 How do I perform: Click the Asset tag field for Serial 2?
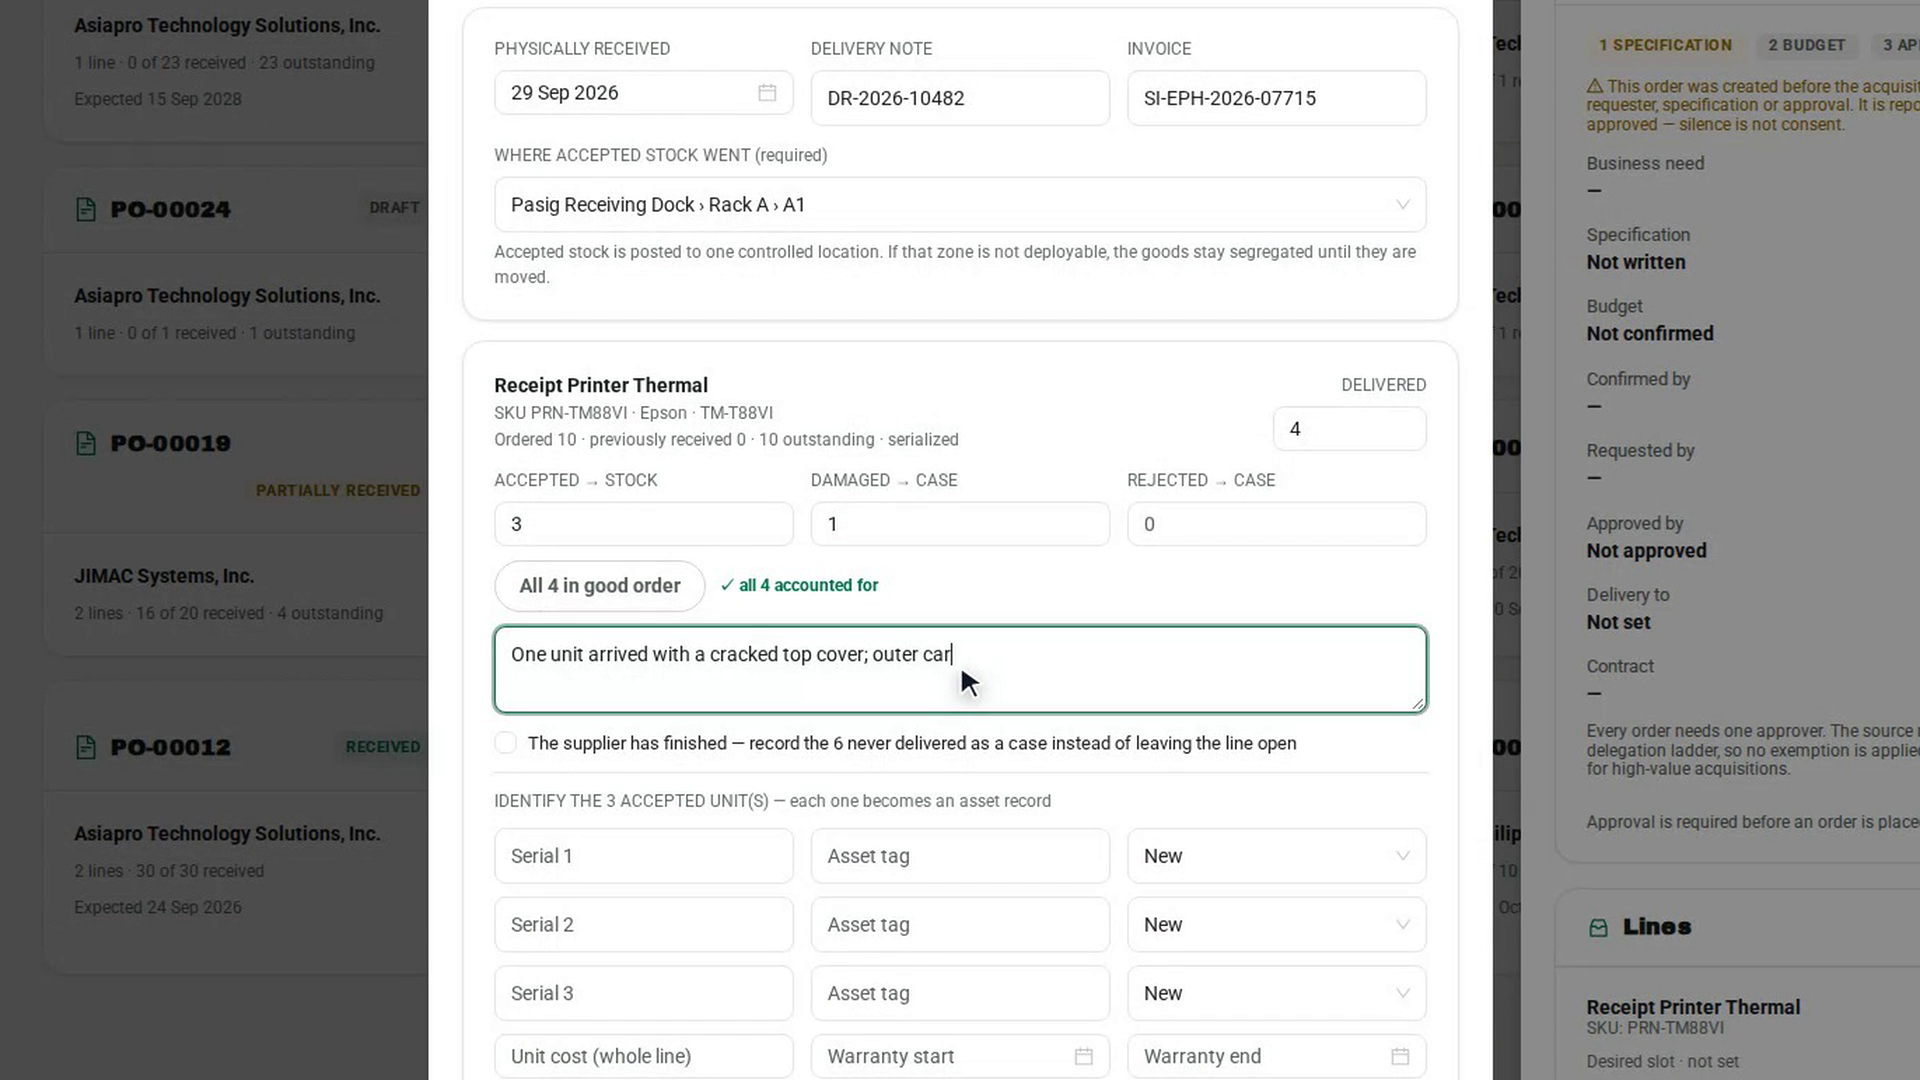[960, 925]
